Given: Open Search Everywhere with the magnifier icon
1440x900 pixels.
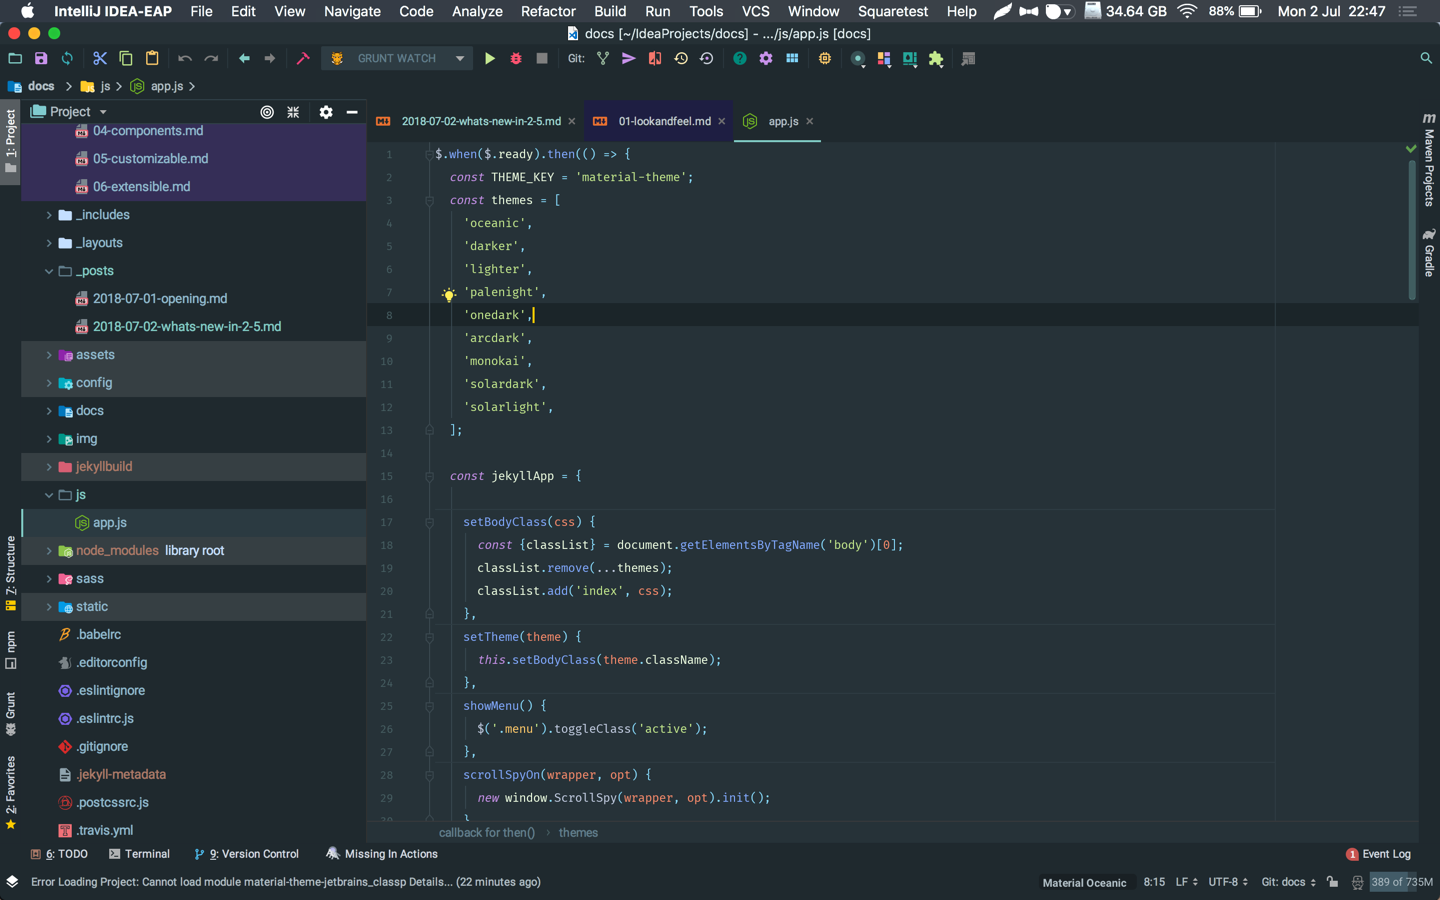Looking at the screenshot, I should tap(1426, 58).
